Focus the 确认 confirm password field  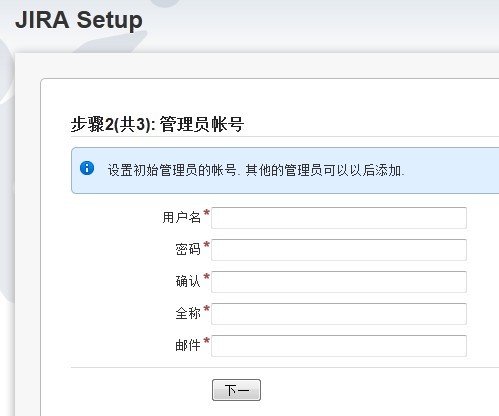[x=339, y=282]
